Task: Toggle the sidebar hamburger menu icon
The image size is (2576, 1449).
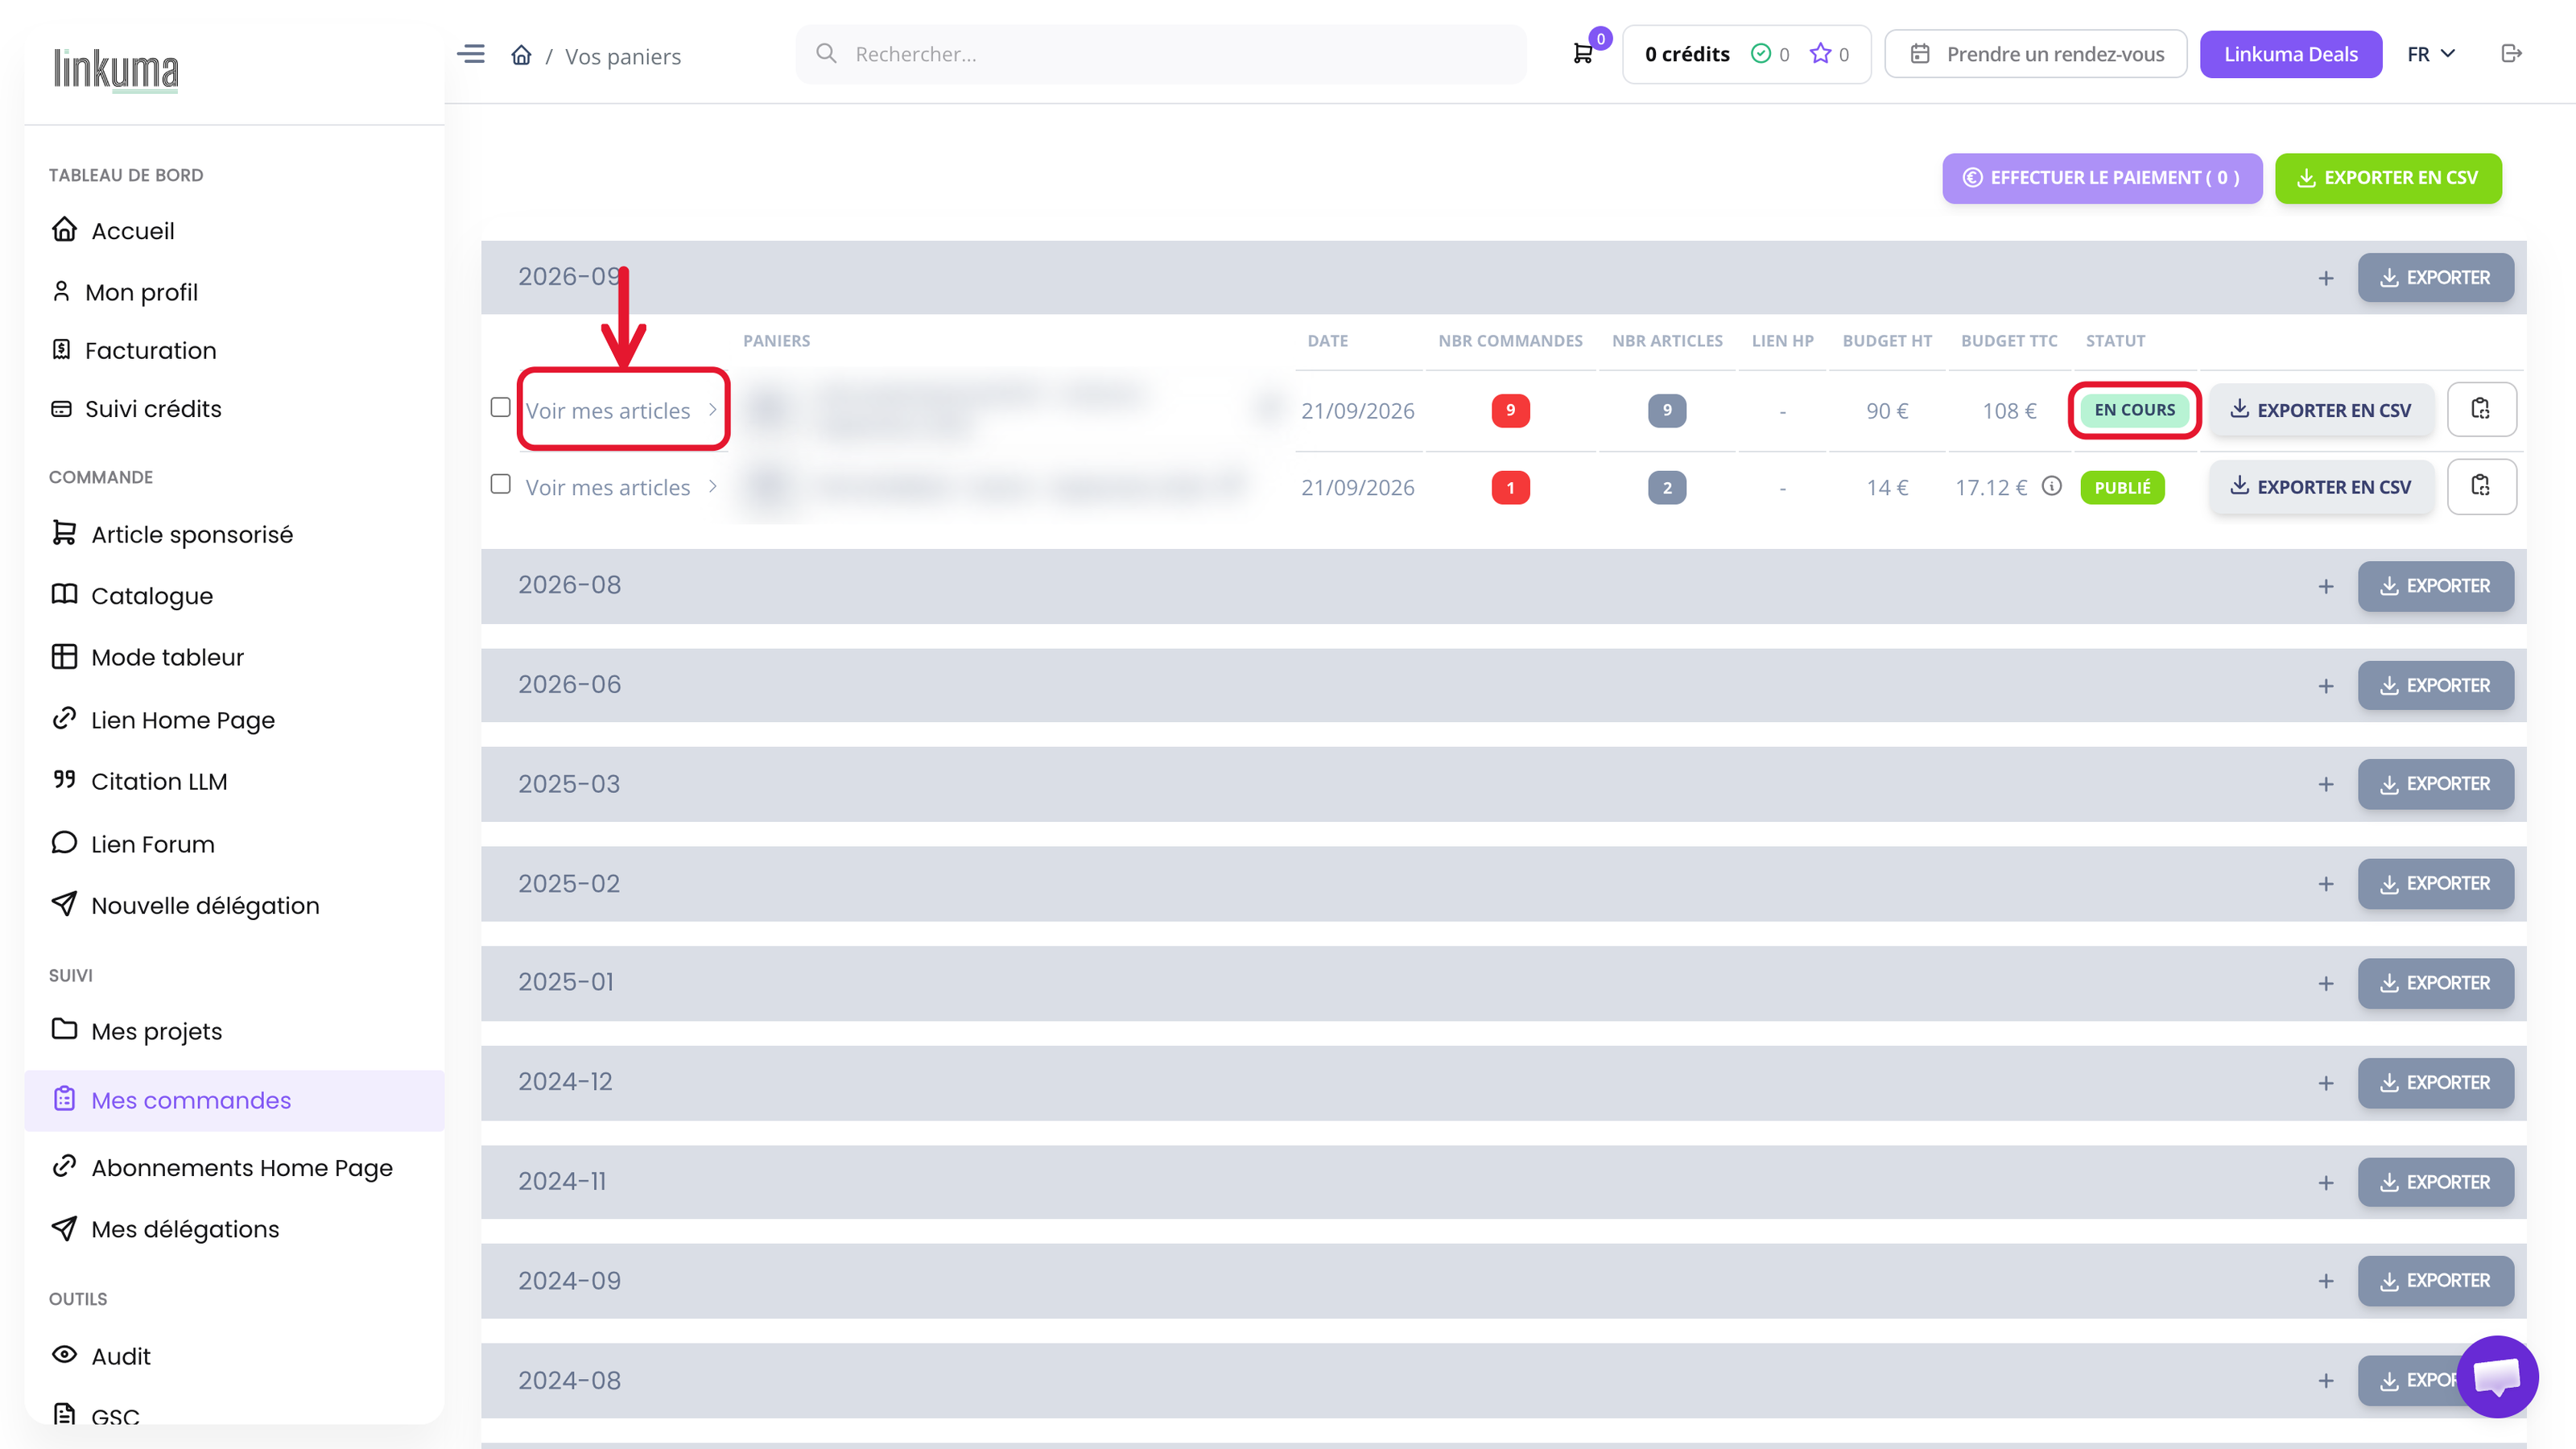Action: pyautogui.click(x=471, y=54)
